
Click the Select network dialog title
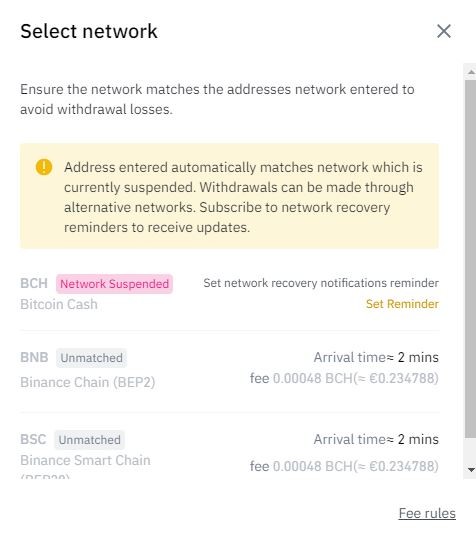(x=89, y=31)
